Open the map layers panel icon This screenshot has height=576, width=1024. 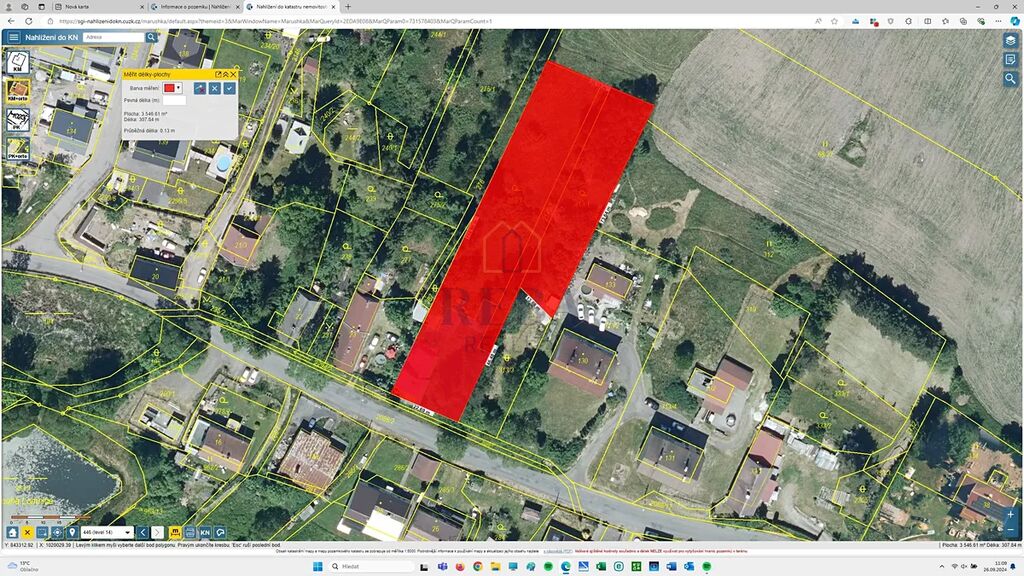[1010, 41]
